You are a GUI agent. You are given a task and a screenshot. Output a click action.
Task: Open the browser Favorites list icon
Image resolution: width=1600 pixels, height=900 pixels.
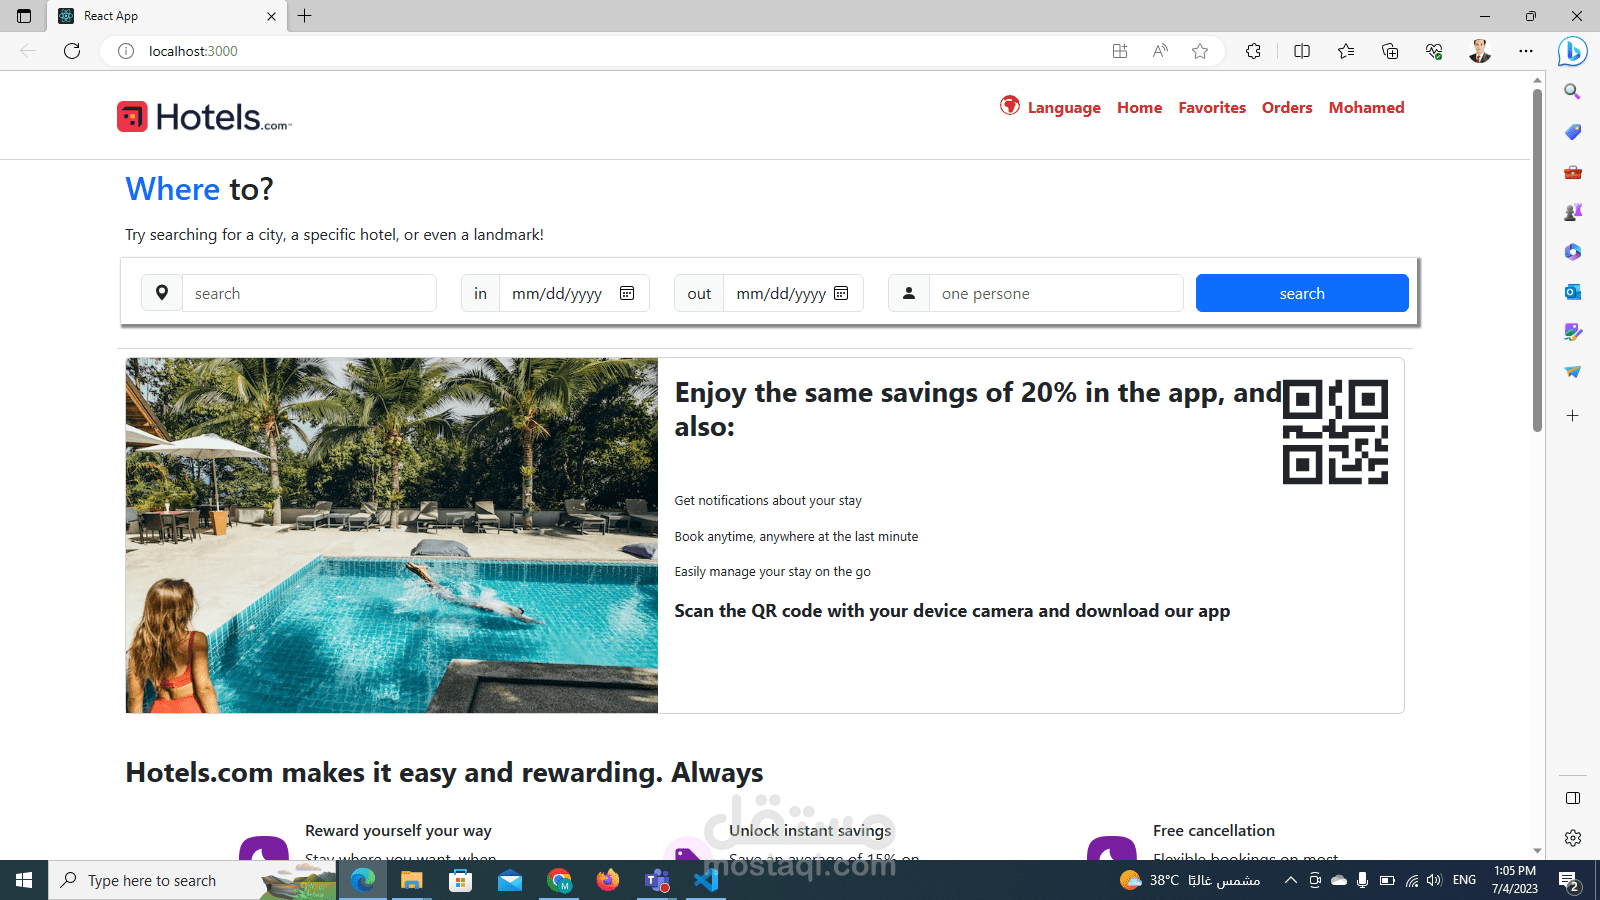(1346, 51)
